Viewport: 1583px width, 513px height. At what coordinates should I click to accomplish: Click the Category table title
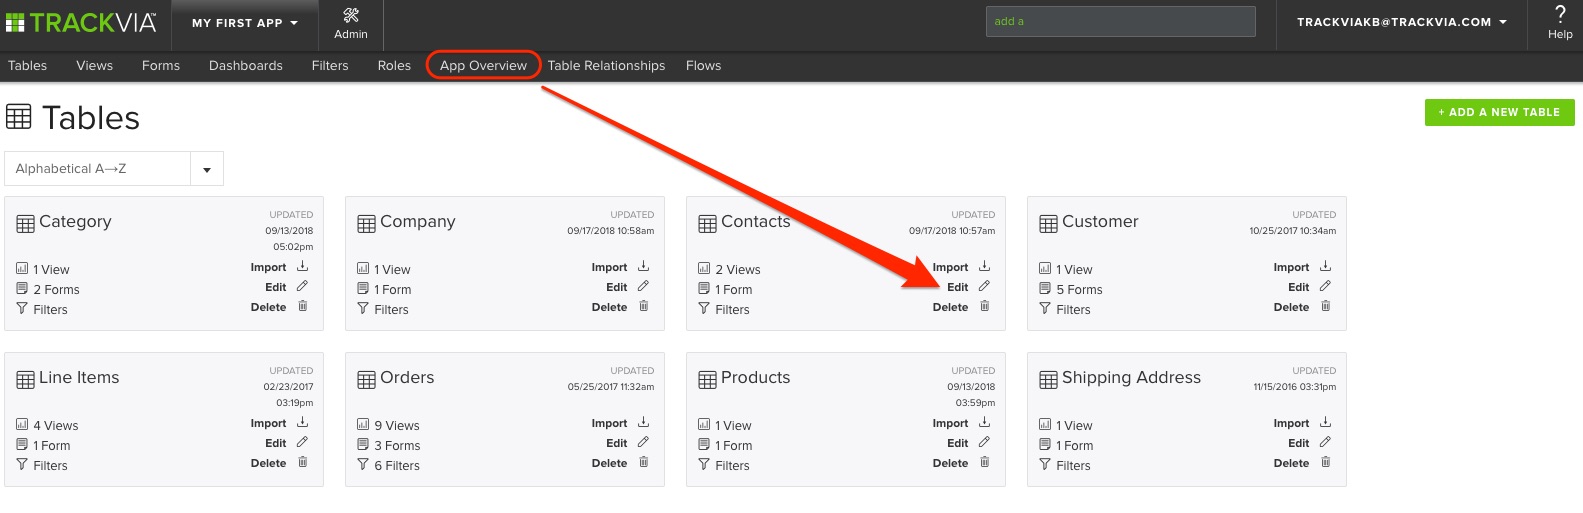point(75,222)
